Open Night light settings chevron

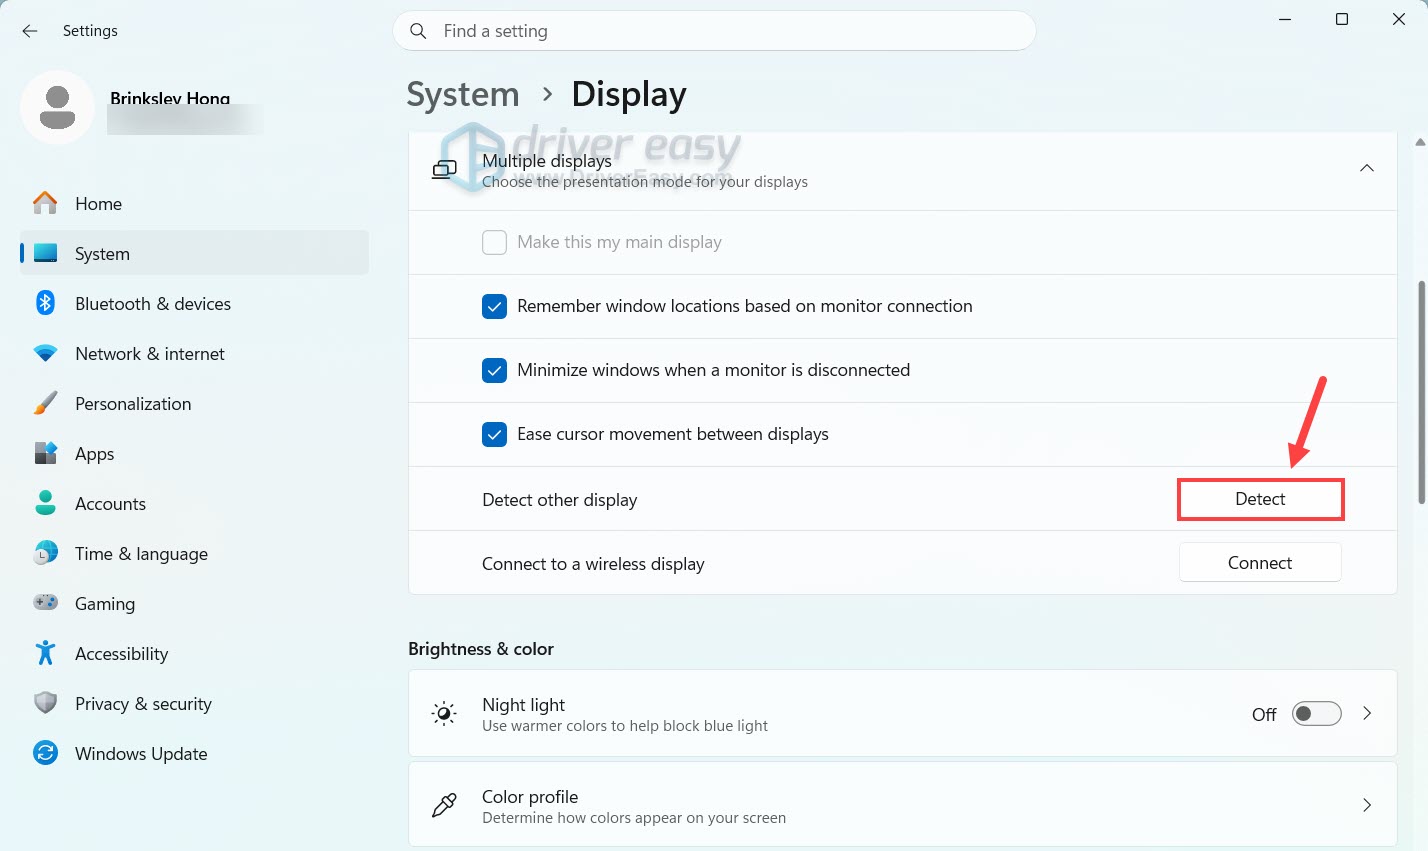click(1367, 713)
